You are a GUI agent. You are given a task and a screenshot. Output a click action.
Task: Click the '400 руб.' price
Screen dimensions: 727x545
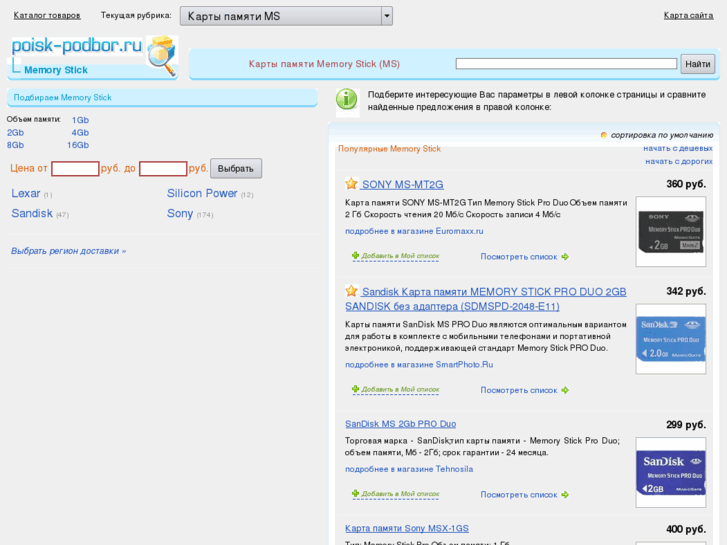tap(686, 529)
